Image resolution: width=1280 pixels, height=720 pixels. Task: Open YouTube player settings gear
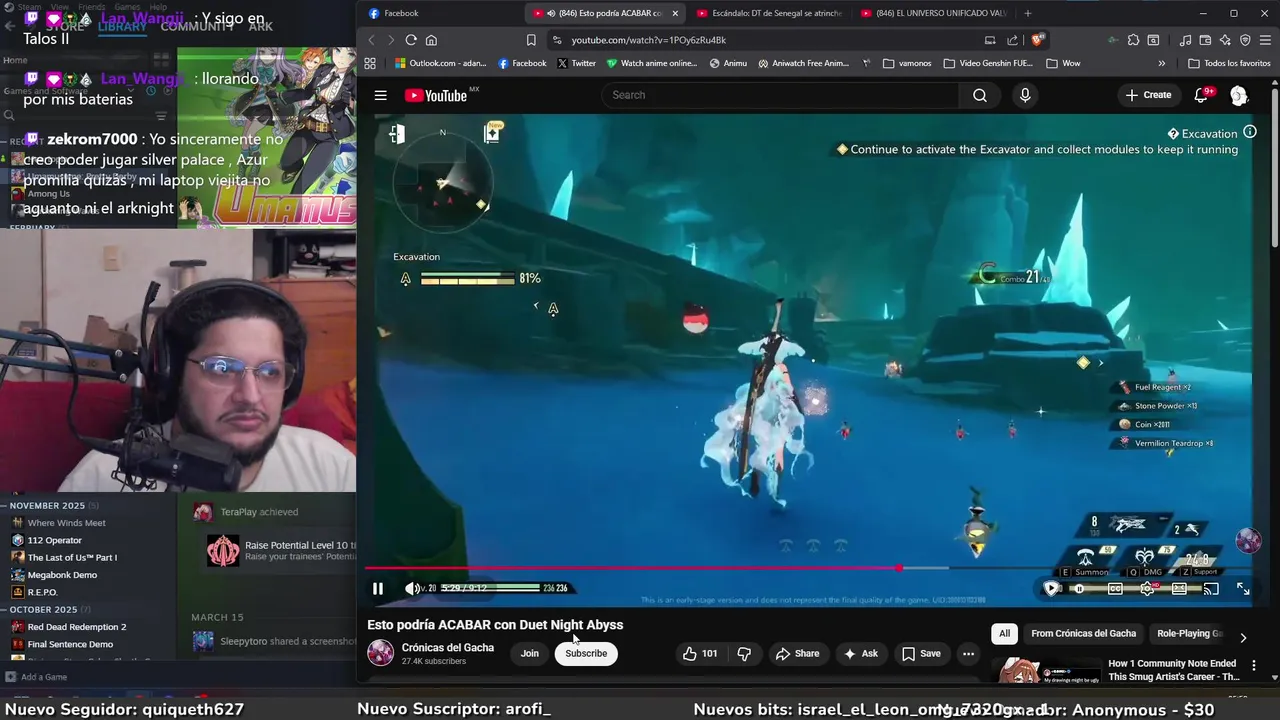tap(1147, 589)
